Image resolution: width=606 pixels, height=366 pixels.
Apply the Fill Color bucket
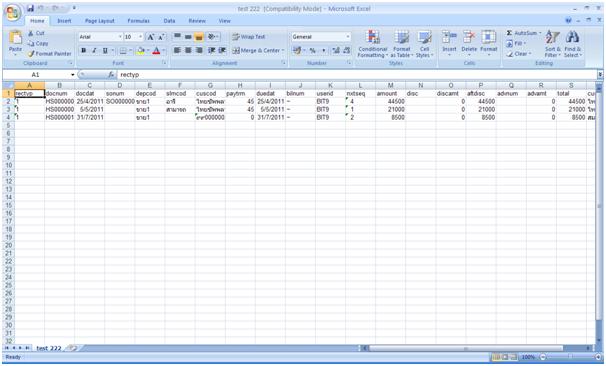(x=140, y=51)
